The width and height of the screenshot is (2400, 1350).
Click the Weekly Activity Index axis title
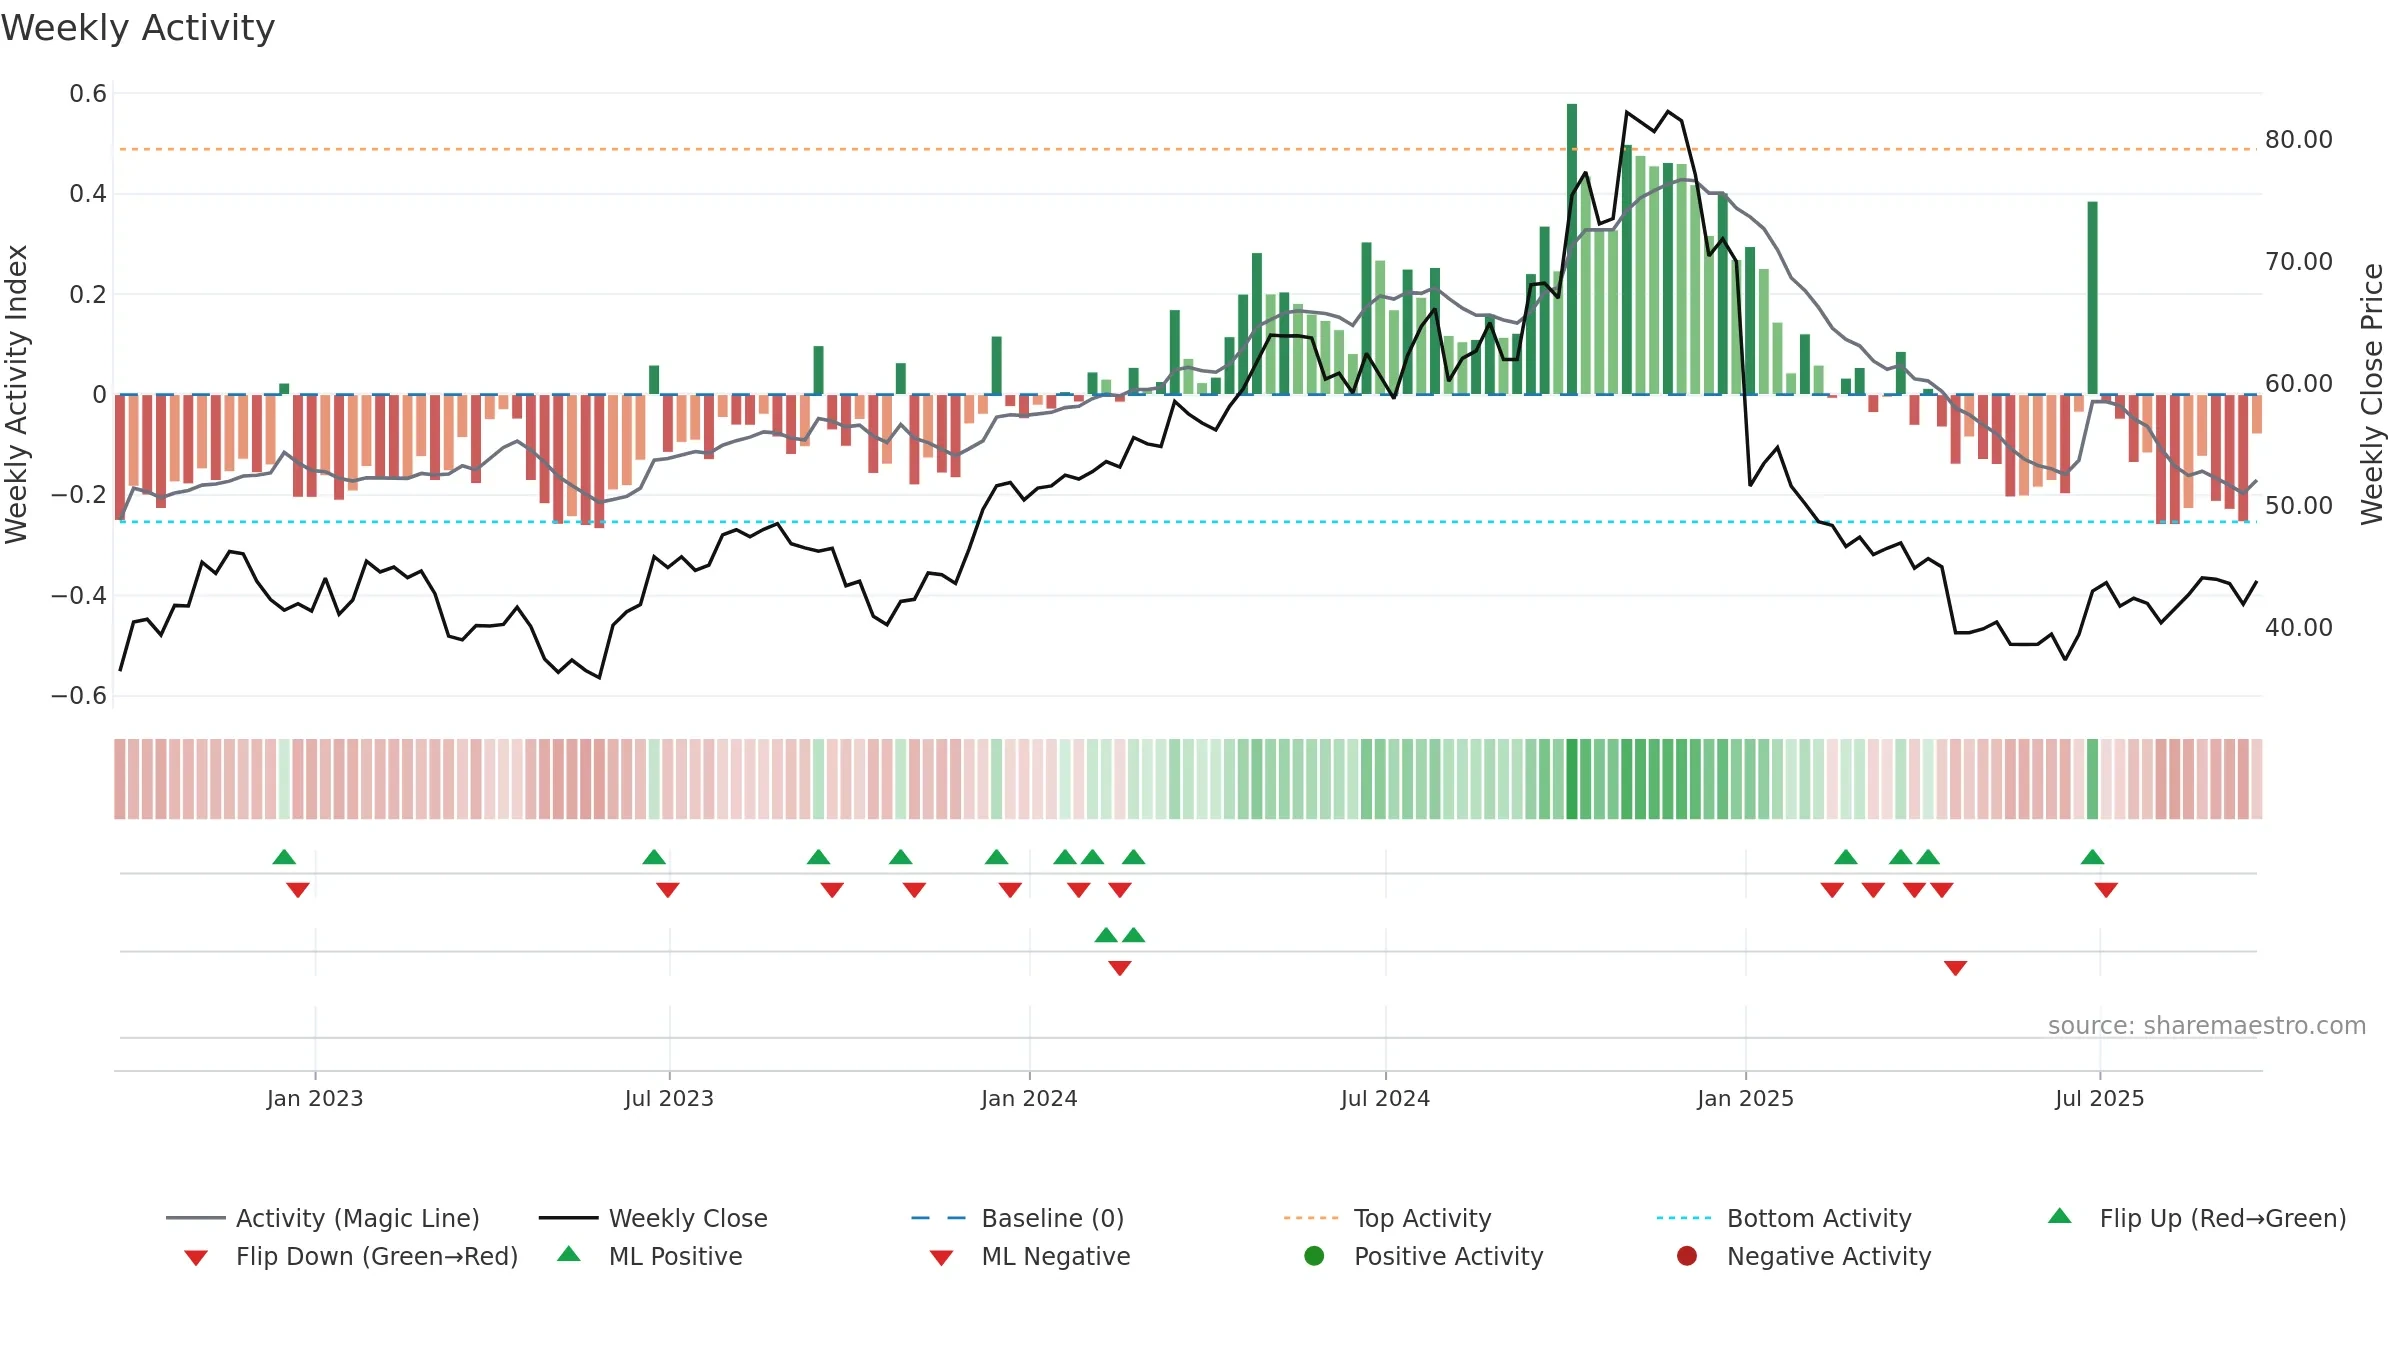(x=16, y=394)
